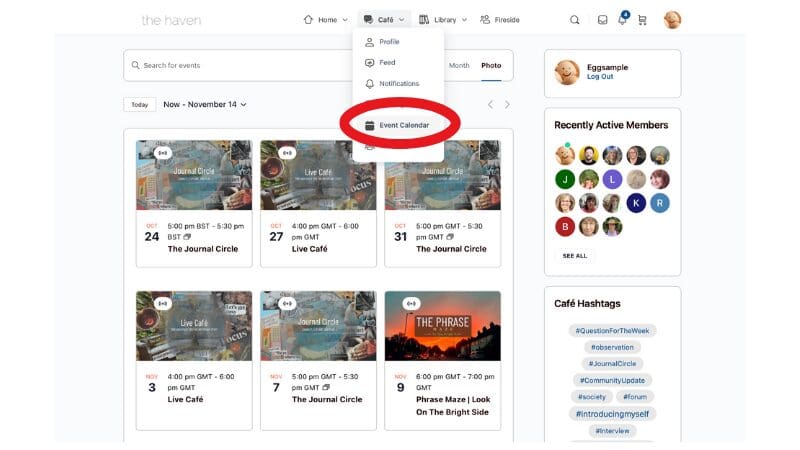Click the #QuestionForTheWeek hashtag
This screenshot has width=800, height=450.
click(612, 331)
